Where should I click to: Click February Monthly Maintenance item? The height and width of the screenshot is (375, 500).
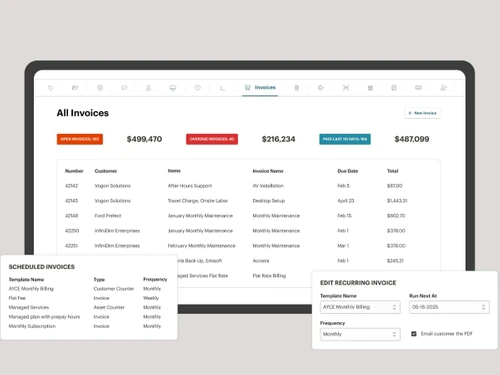[201, 246]
